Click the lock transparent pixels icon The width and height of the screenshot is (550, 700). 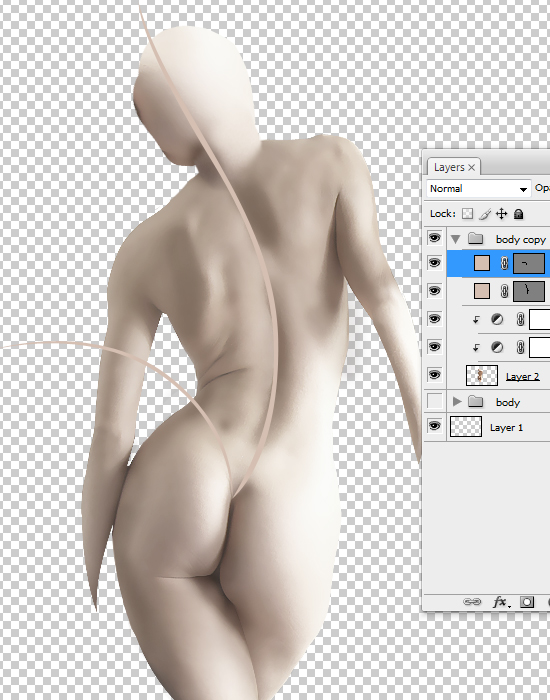click(x=467, y=214)
